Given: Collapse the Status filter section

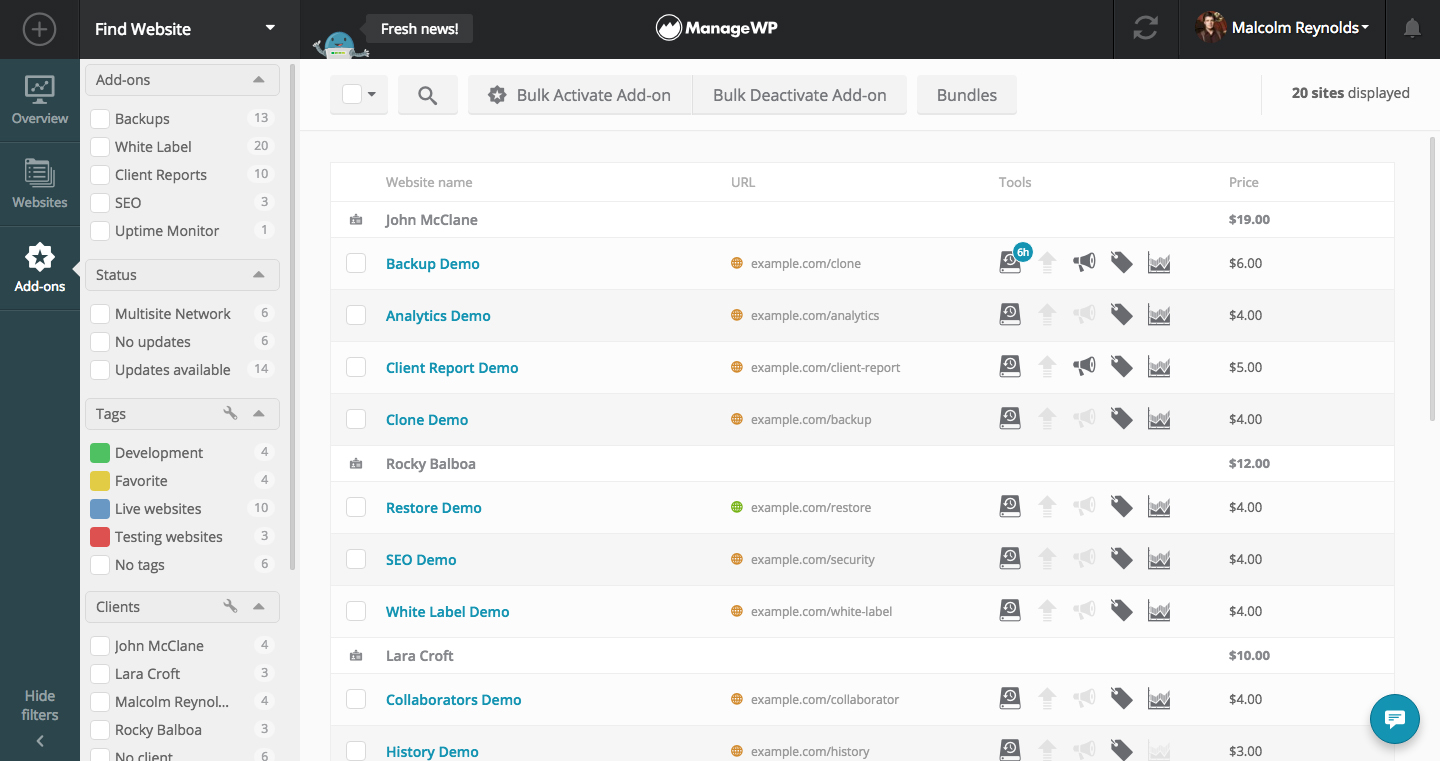Looking at the screenshot, I should point(259,275).
